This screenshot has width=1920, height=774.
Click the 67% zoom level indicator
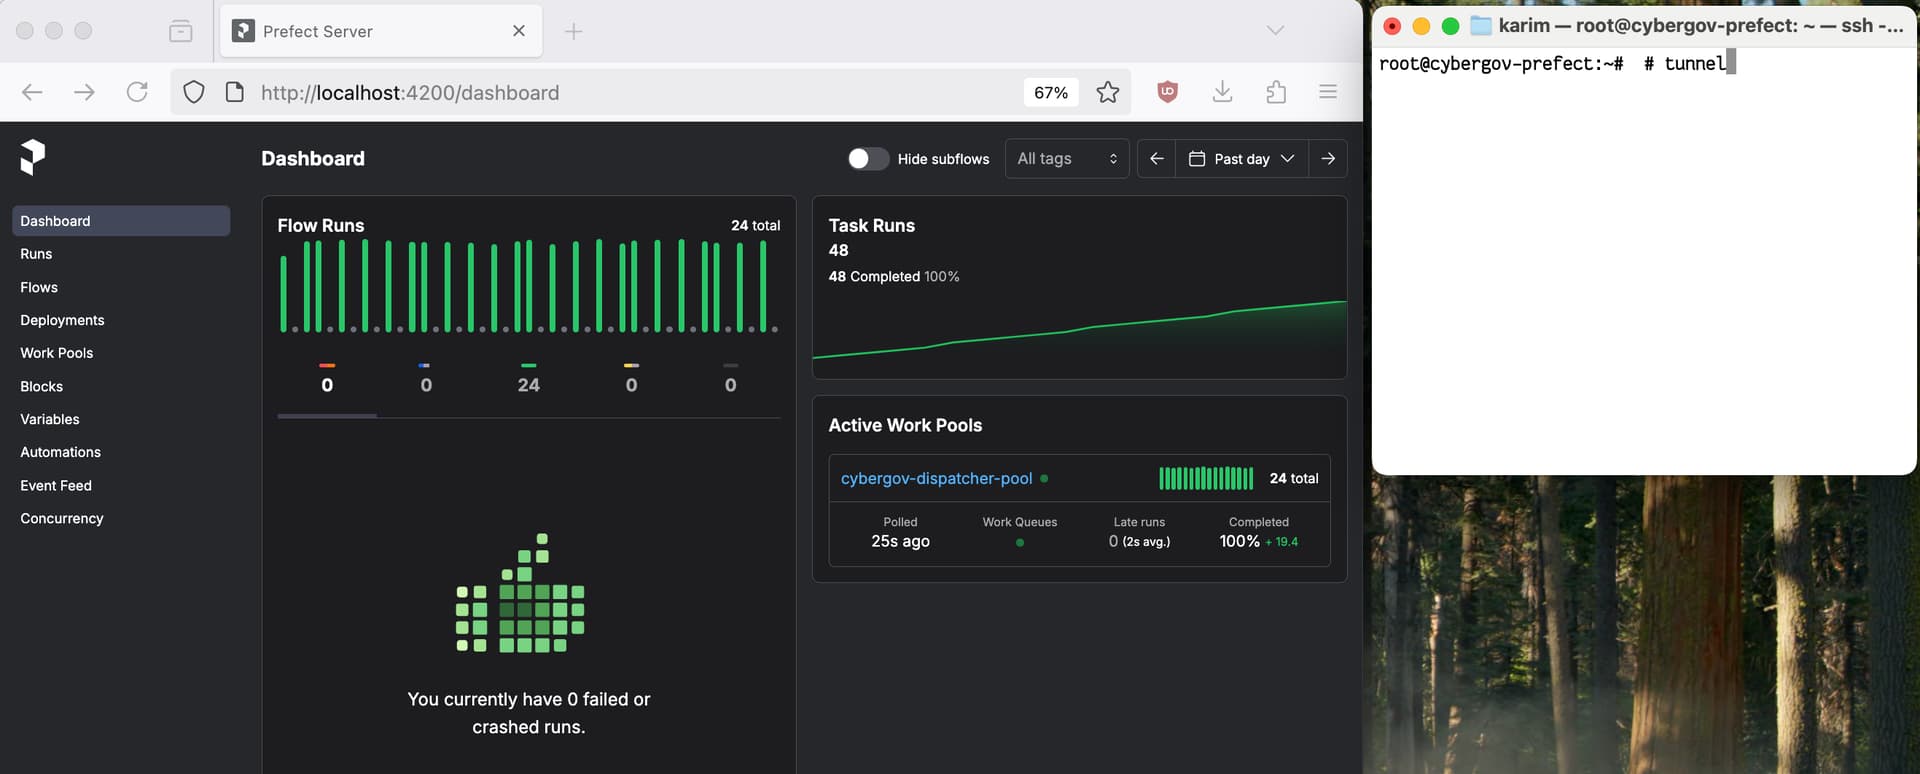(1051, 92)
